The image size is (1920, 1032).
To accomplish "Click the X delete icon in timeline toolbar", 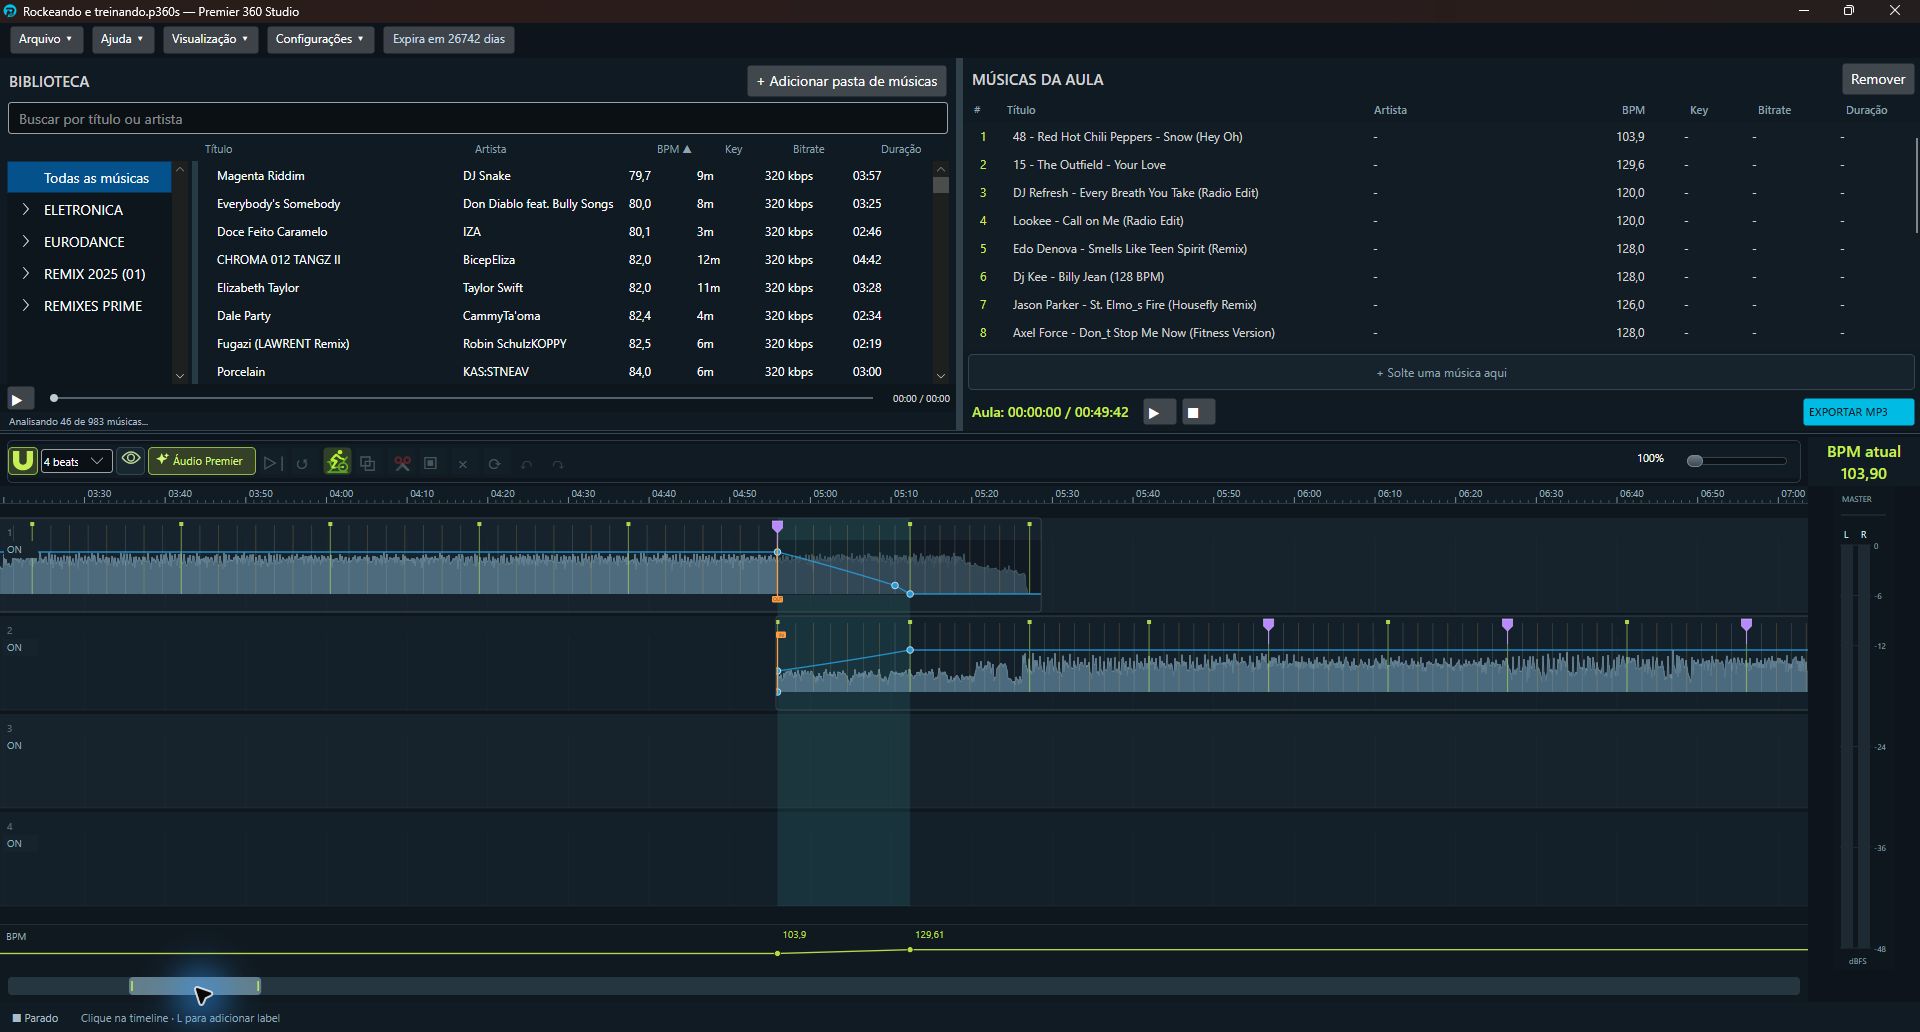I will point(463,464).
